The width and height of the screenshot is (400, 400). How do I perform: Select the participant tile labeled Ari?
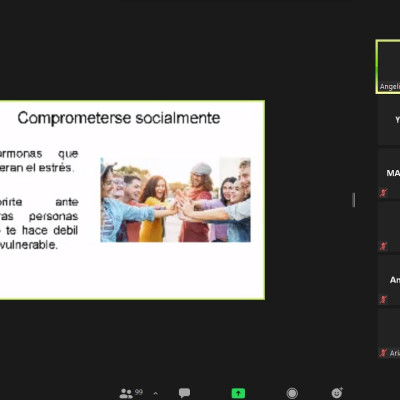click(x=389, y=334)
